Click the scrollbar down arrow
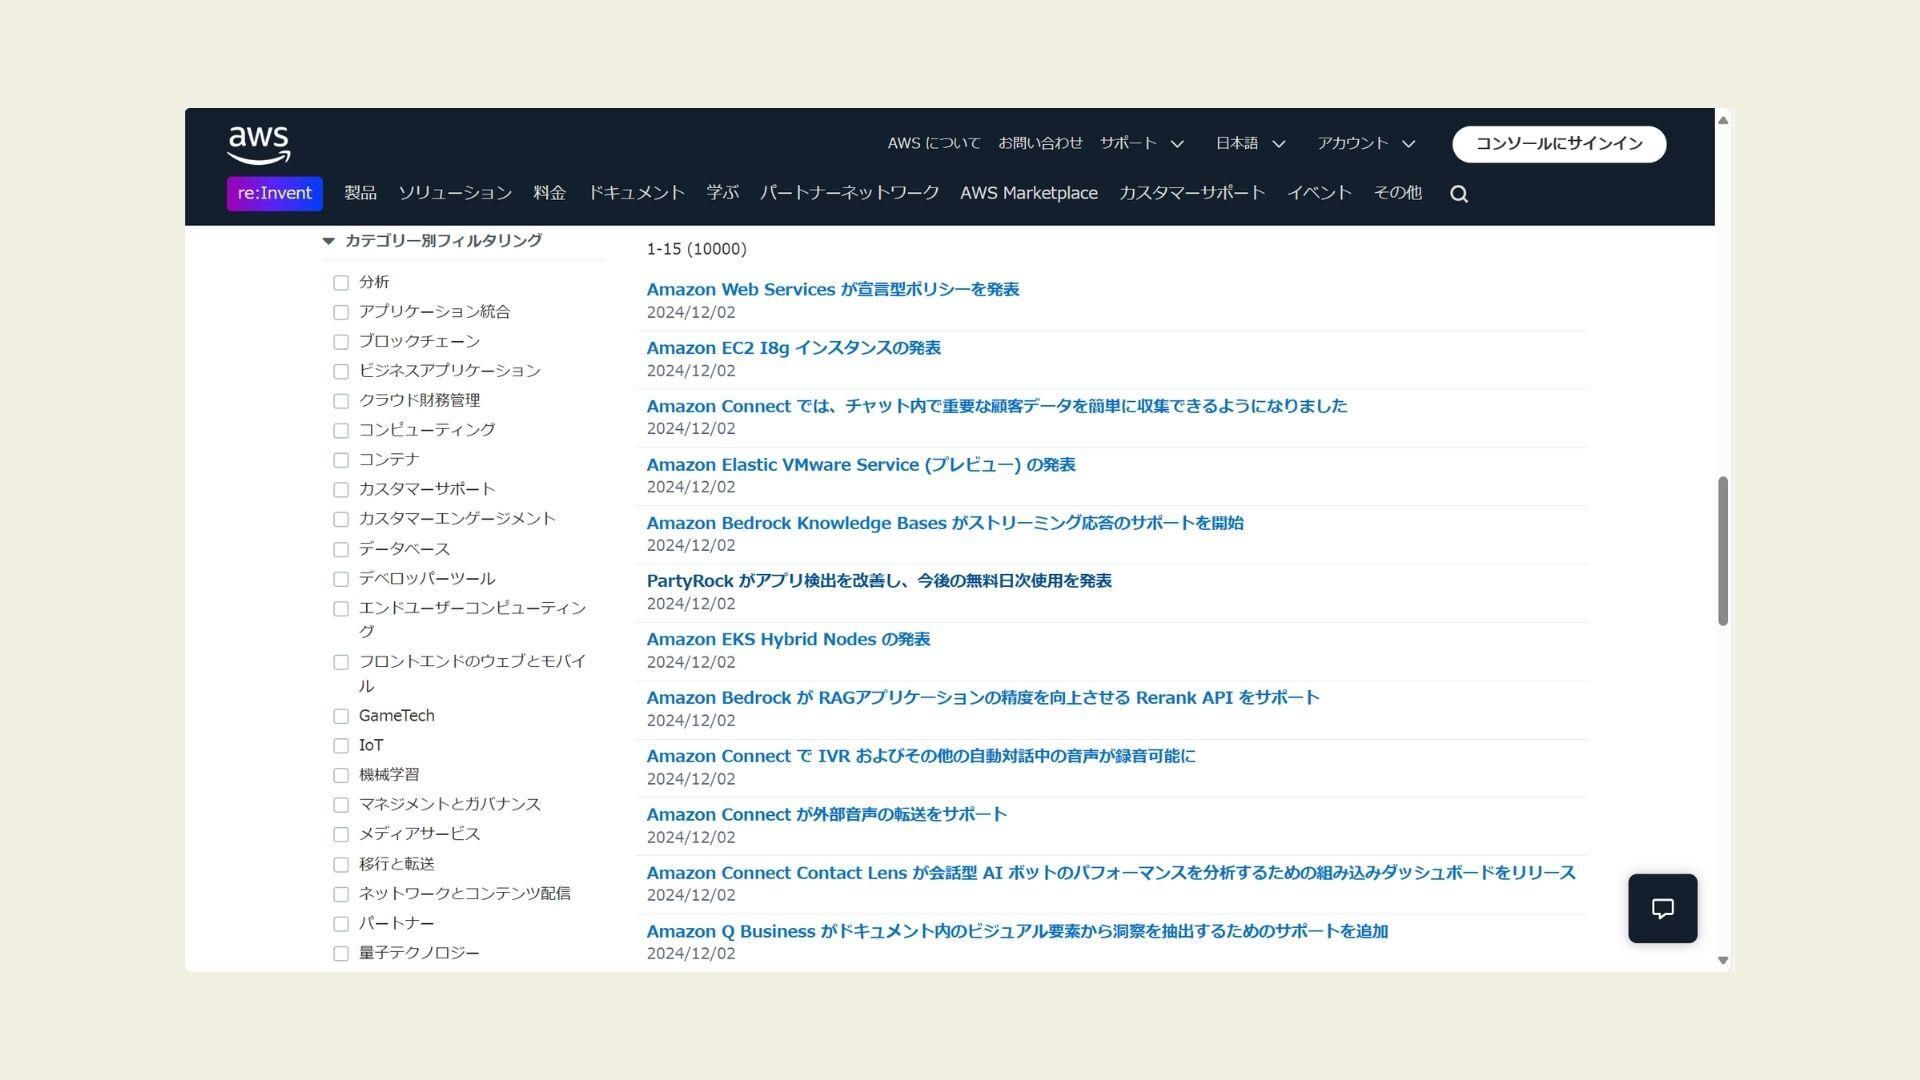The height and width of the screenshot is (1080, 1920). (x=1723, y=960)
